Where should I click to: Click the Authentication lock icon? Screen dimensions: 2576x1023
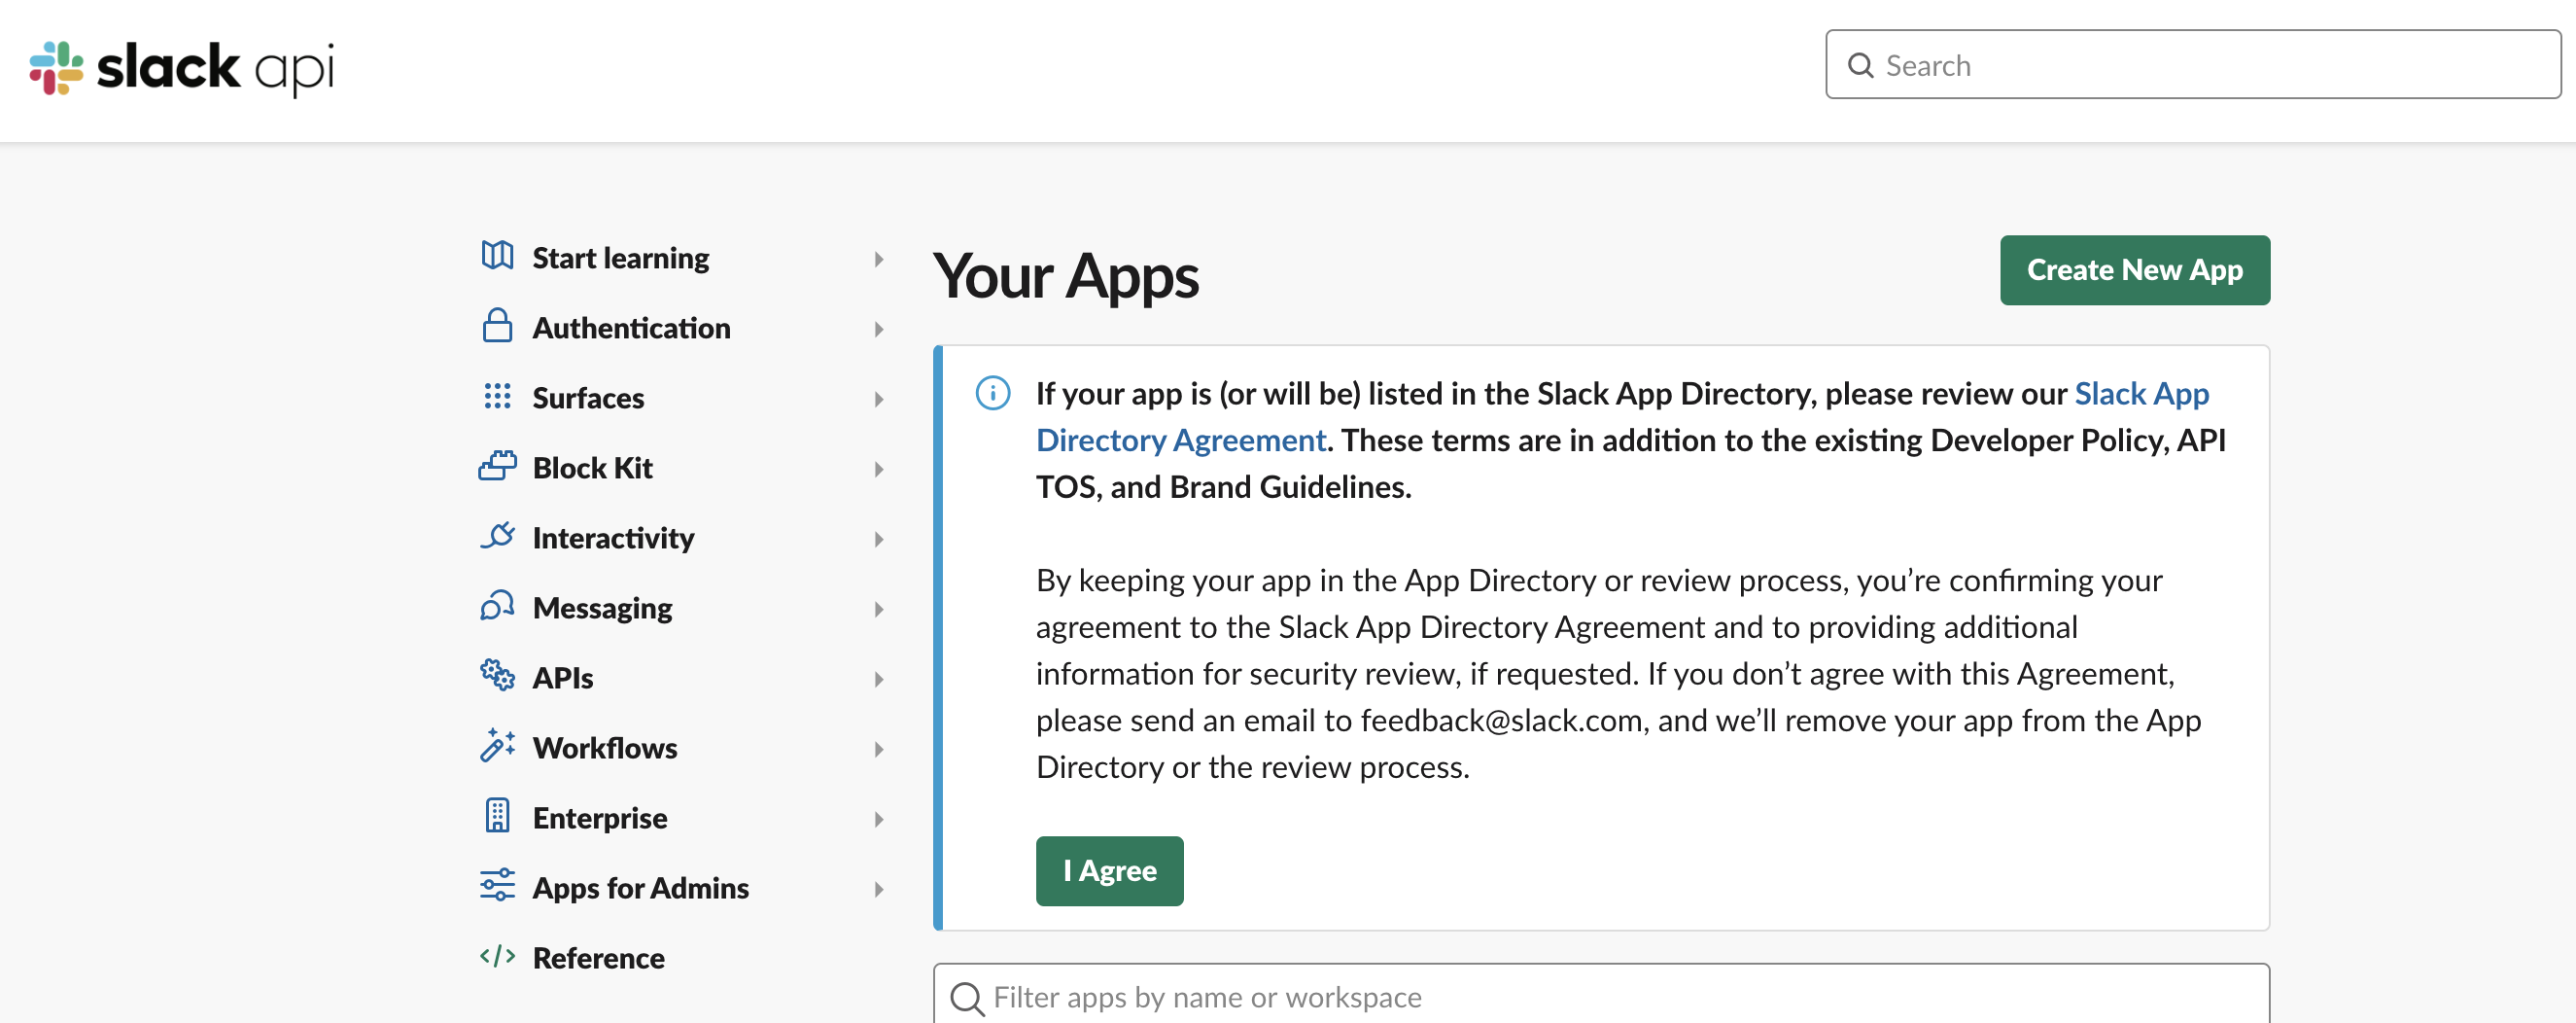point(497,326)
